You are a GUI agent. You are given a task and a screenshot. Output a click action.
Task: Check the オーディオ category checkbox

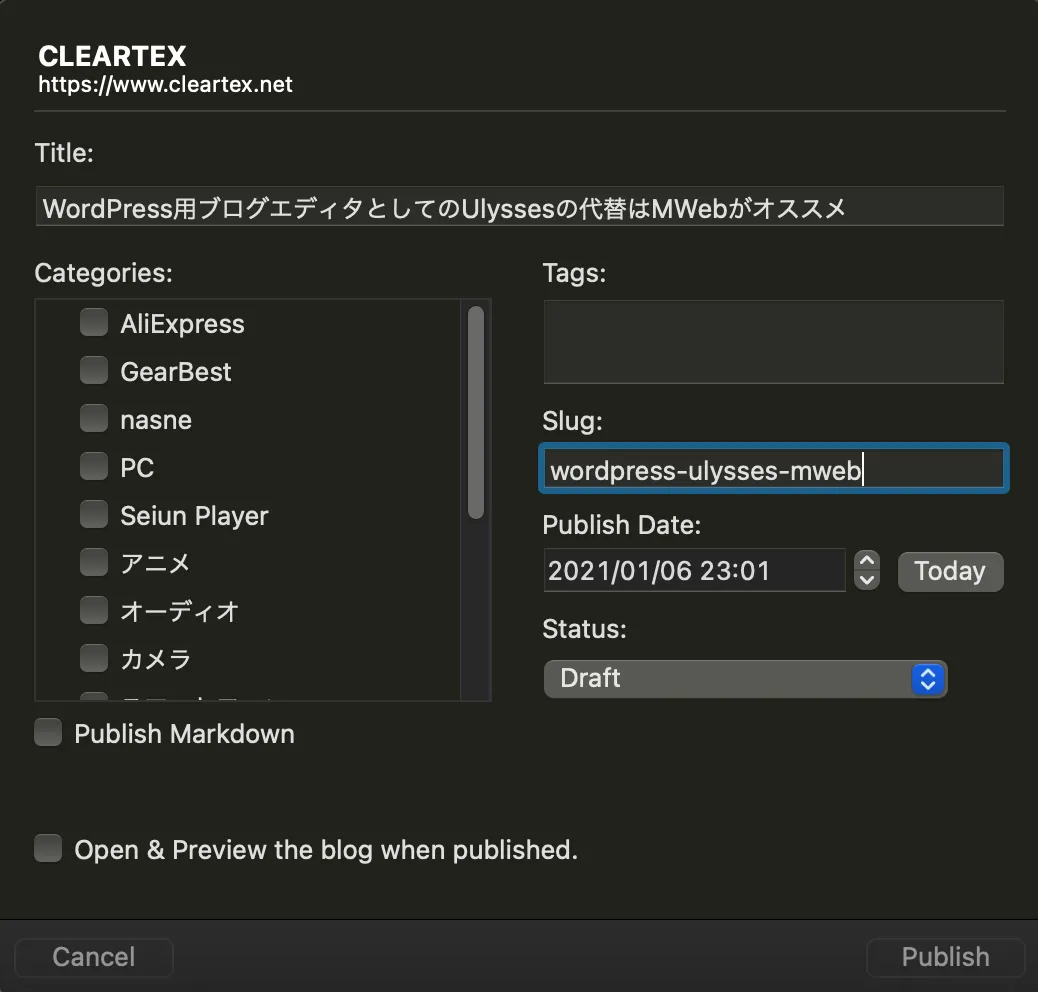point(93,610)
